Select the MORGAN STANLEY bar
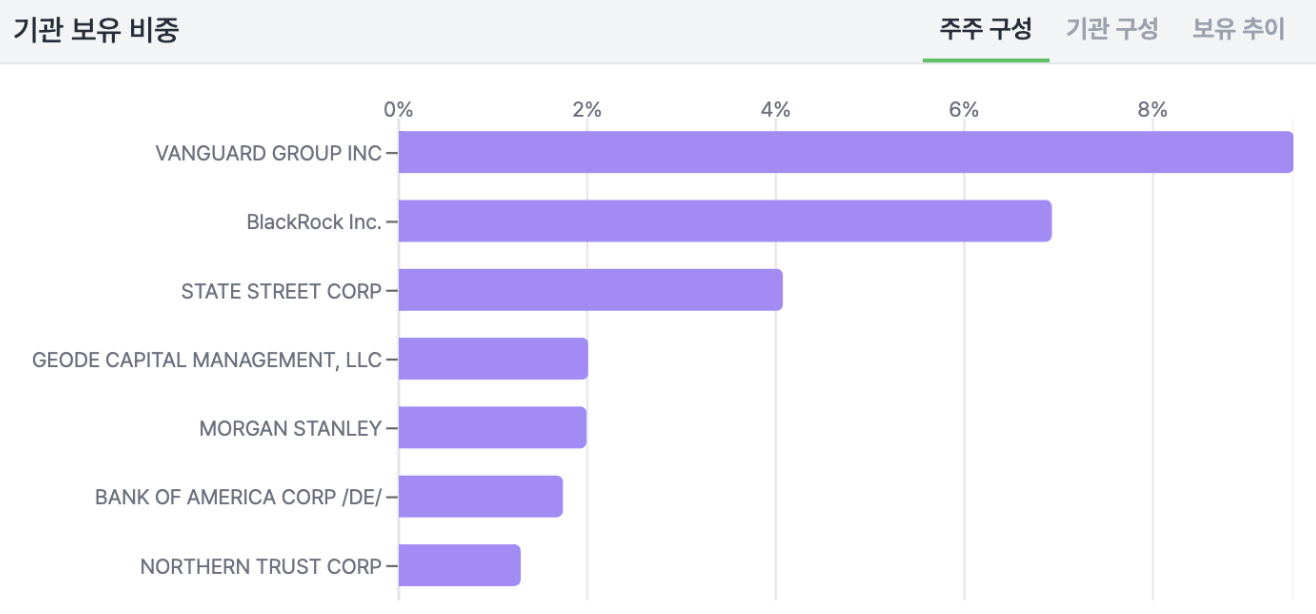1316x614 pixels. click(492, 428)
